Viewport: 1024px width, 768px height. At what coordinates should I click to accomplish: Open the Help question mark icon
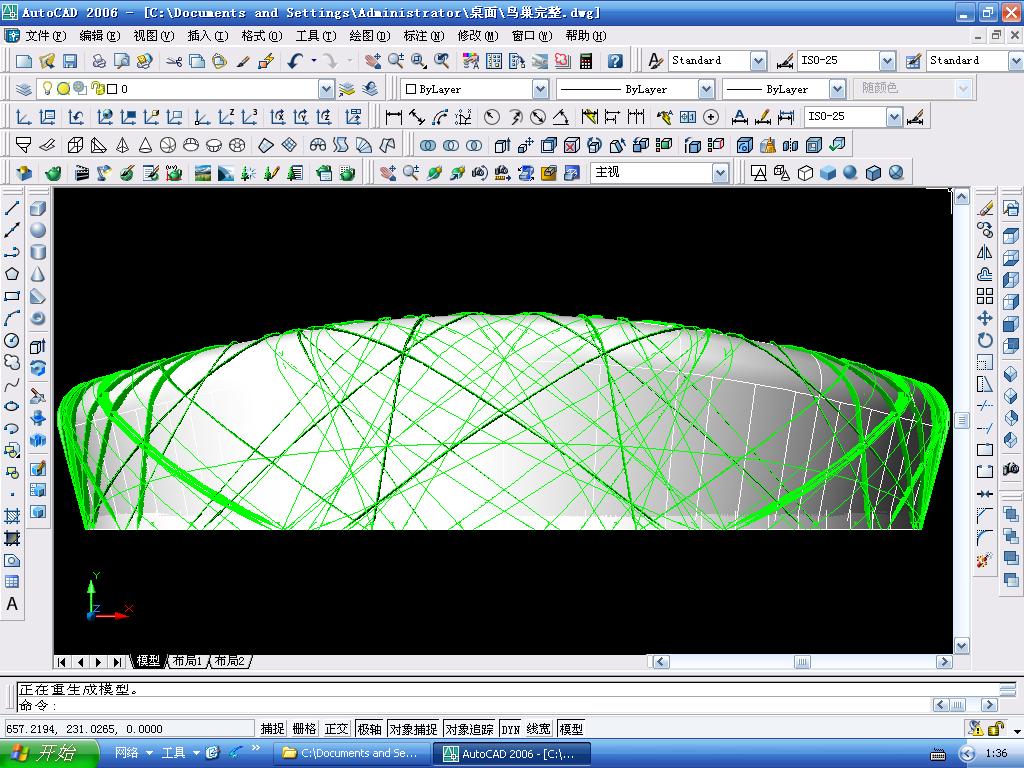click(x=615, y=61)
